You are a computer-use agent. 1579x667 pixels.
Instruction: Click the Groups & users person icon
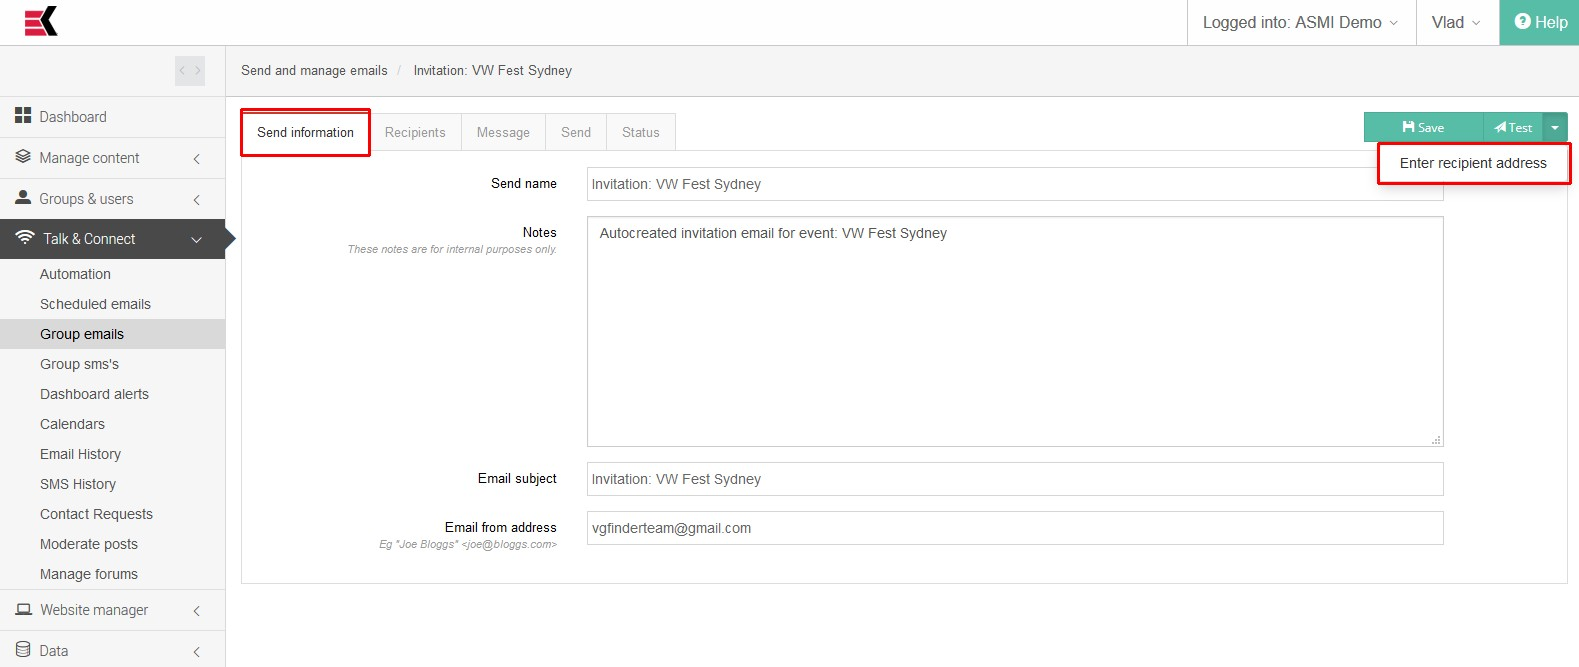click(x=23, y=198)
